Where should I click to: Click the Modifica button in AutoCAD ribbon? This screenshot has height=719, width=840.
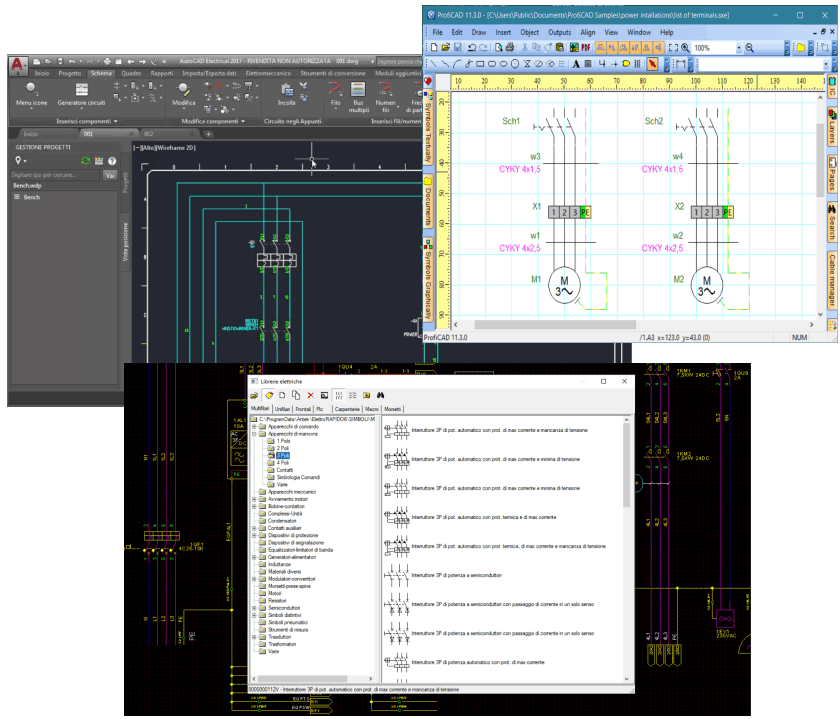click(x=184, y=93)
